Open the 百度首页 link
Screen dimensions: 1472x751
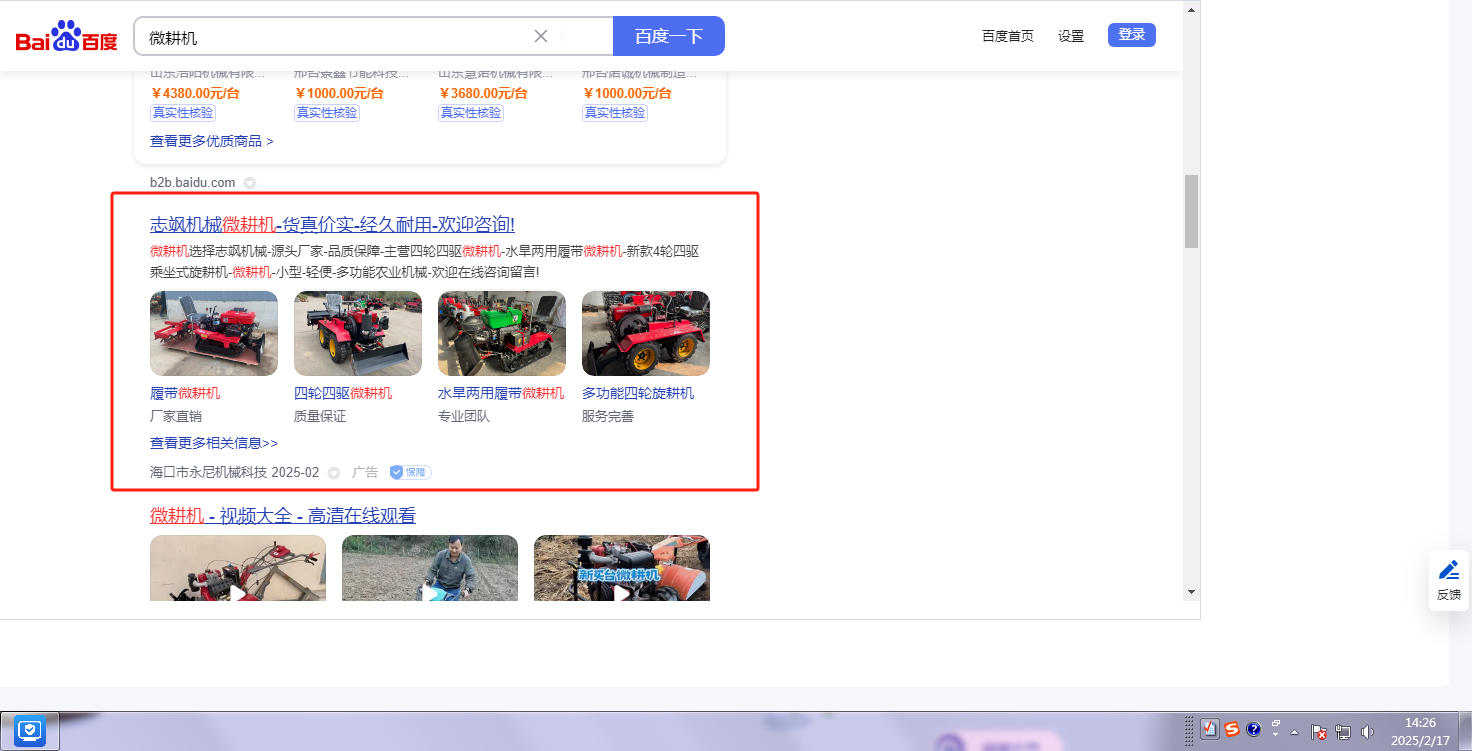(1008, 36)
